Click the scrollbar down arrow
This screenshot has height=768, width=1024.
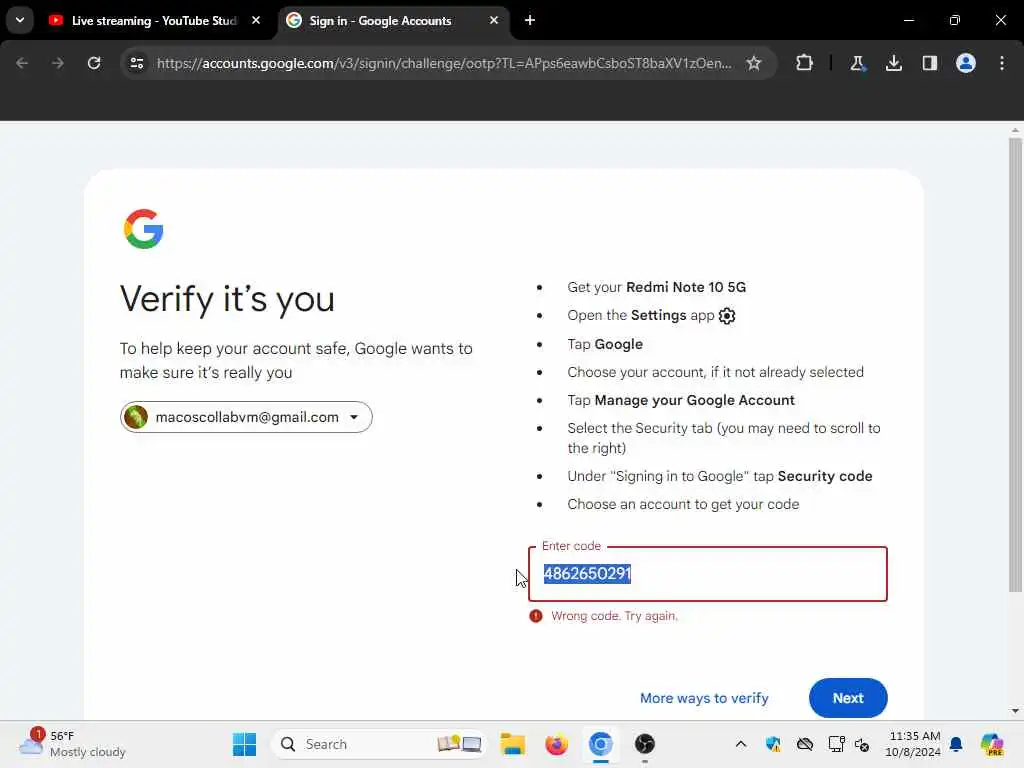1015,711
